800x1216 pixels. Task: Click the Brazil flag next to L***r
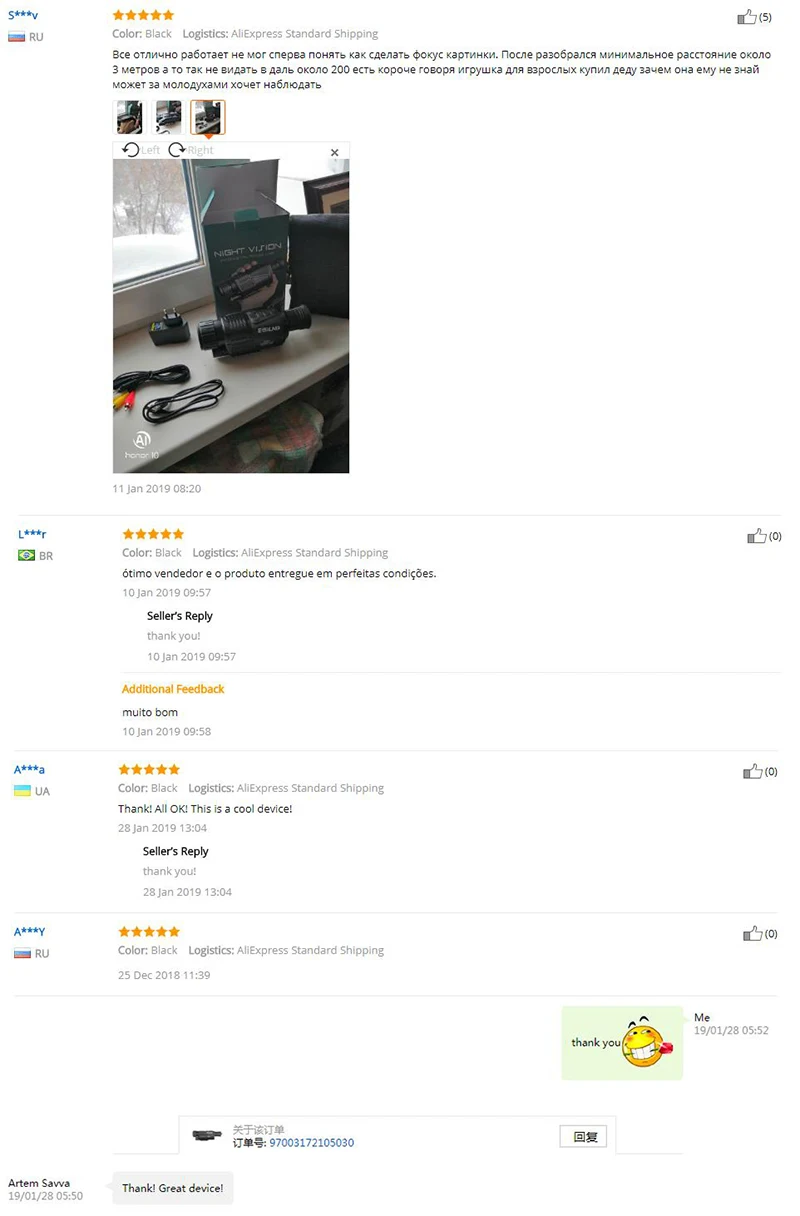(27, 556)
